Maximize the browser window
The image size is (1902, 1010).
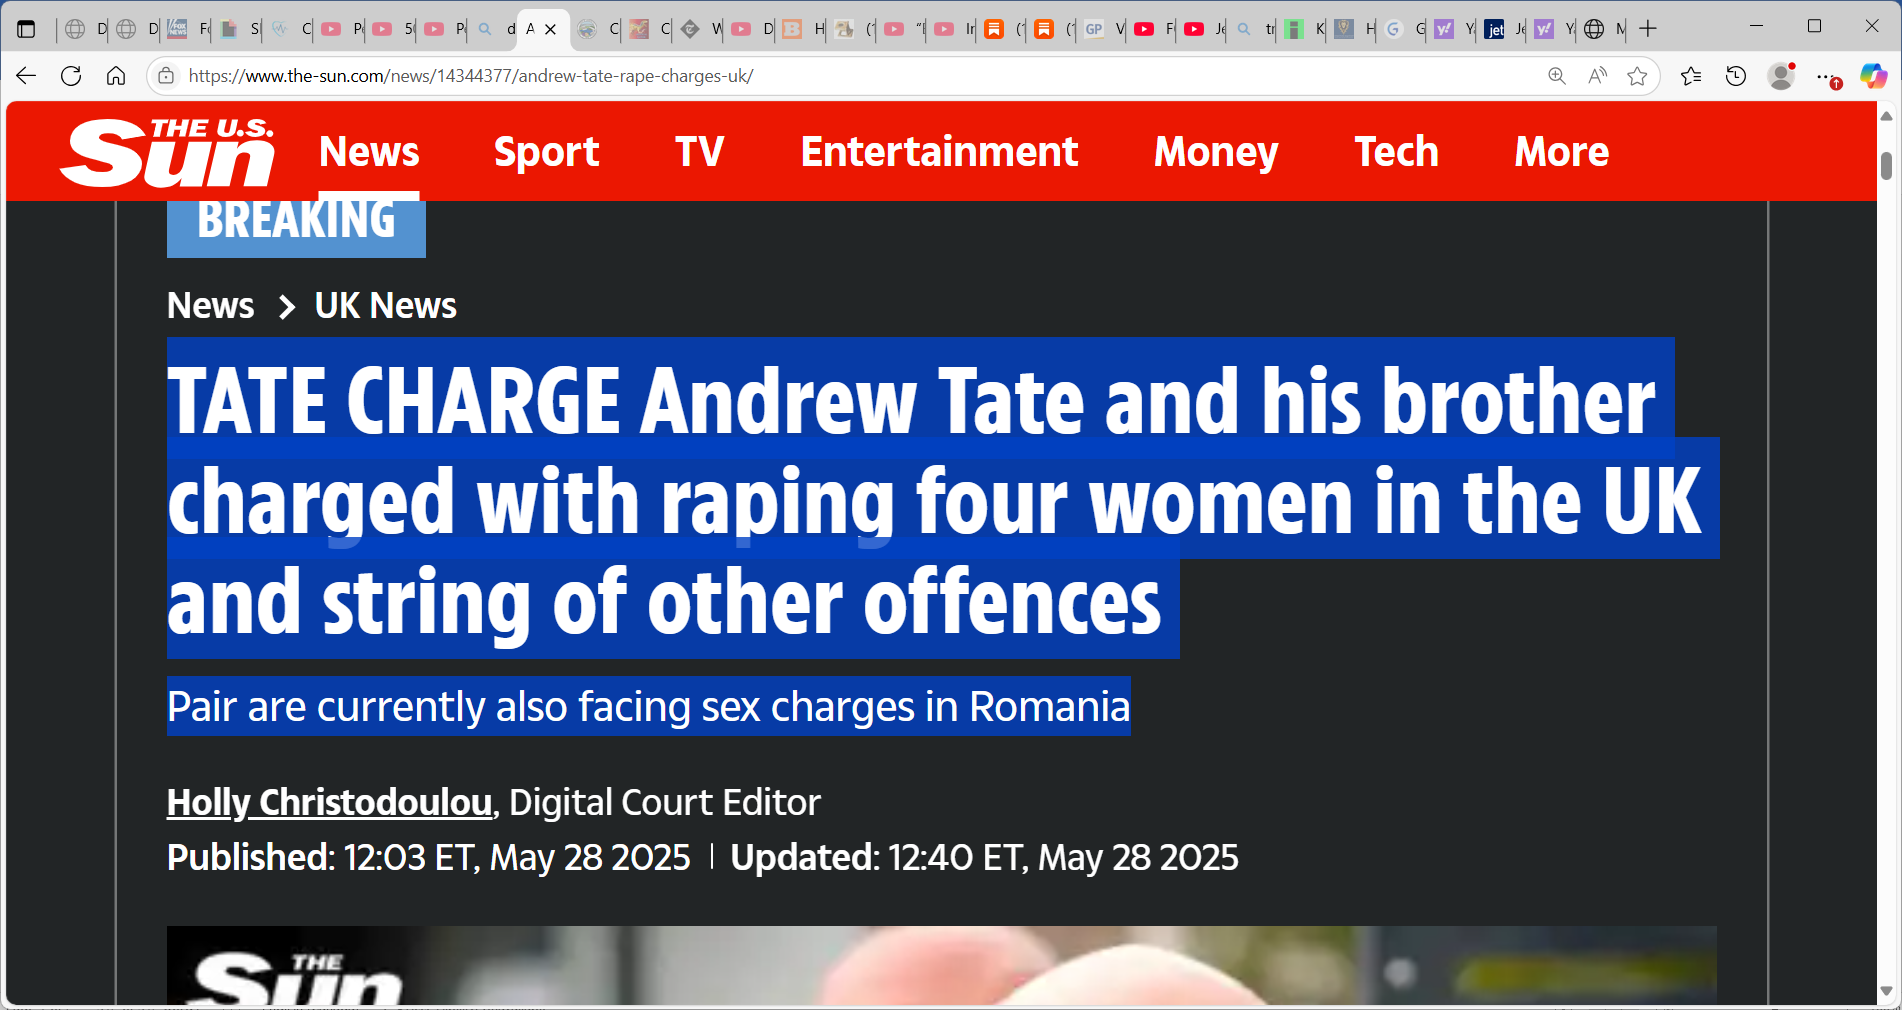[x=1814, y=26]
